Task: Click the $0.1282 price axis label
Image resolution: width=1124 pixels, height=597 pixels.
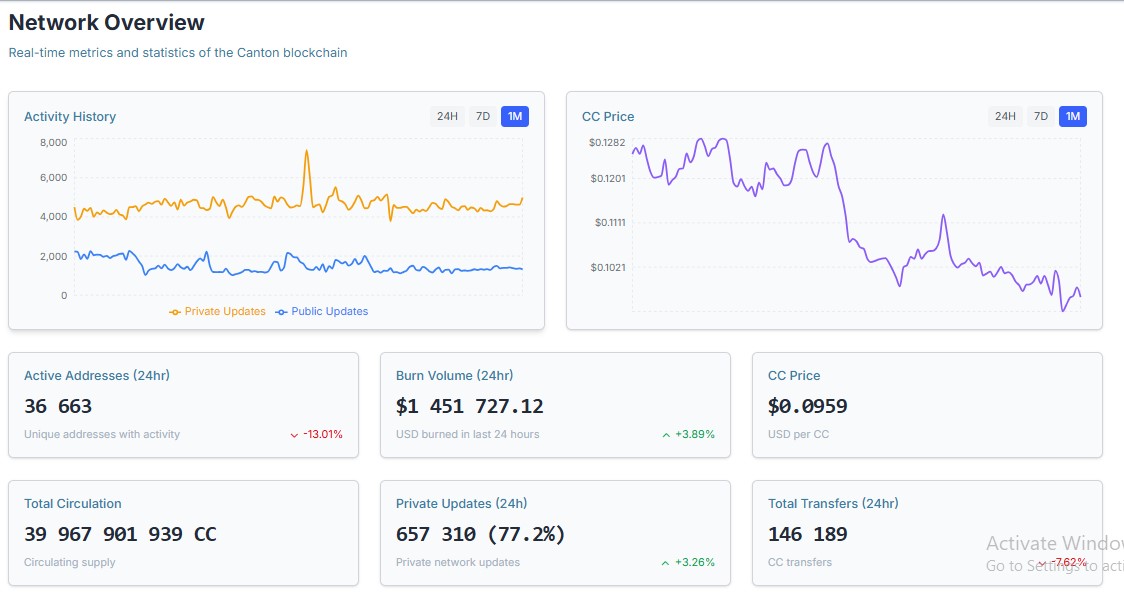Action: click(607, 143)
